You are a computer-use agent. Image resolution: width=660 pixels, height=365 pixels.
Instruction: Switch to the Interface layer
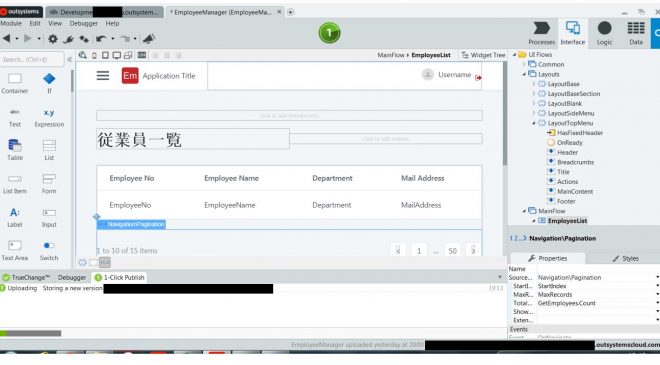572,33
